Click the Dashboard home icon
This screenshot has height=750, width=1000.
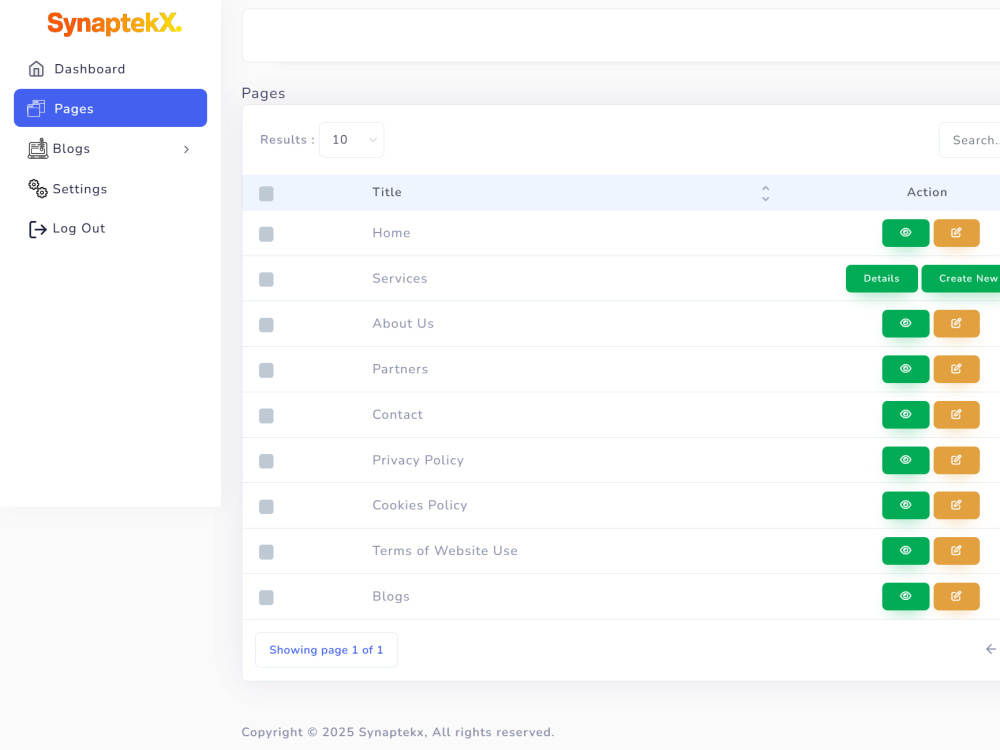[x=36, y=69]
